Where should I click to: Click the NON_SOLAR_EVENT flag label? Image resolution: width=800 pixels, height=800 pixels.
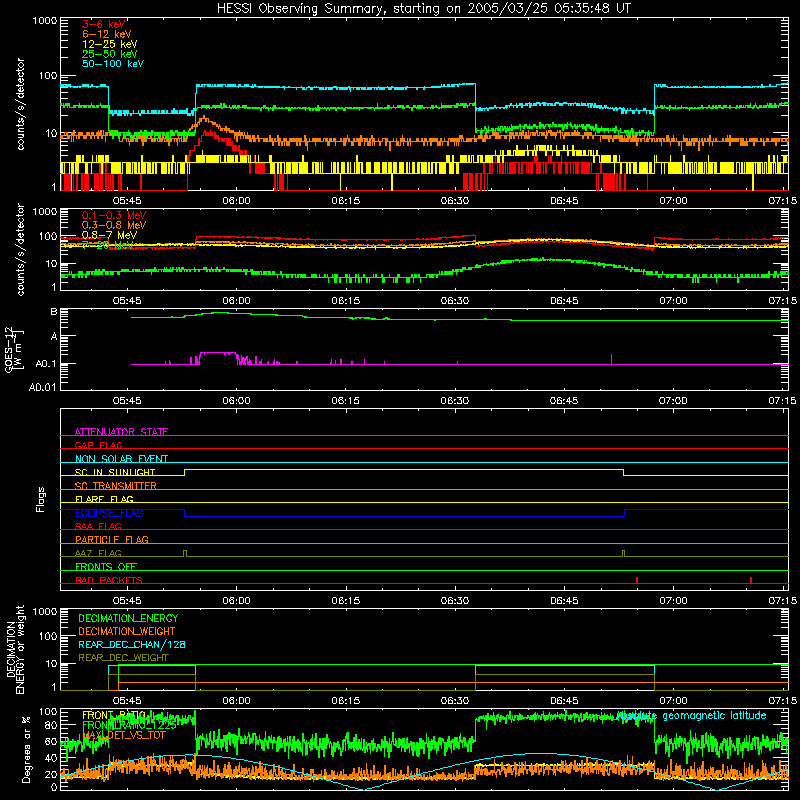tap(121, 459)
